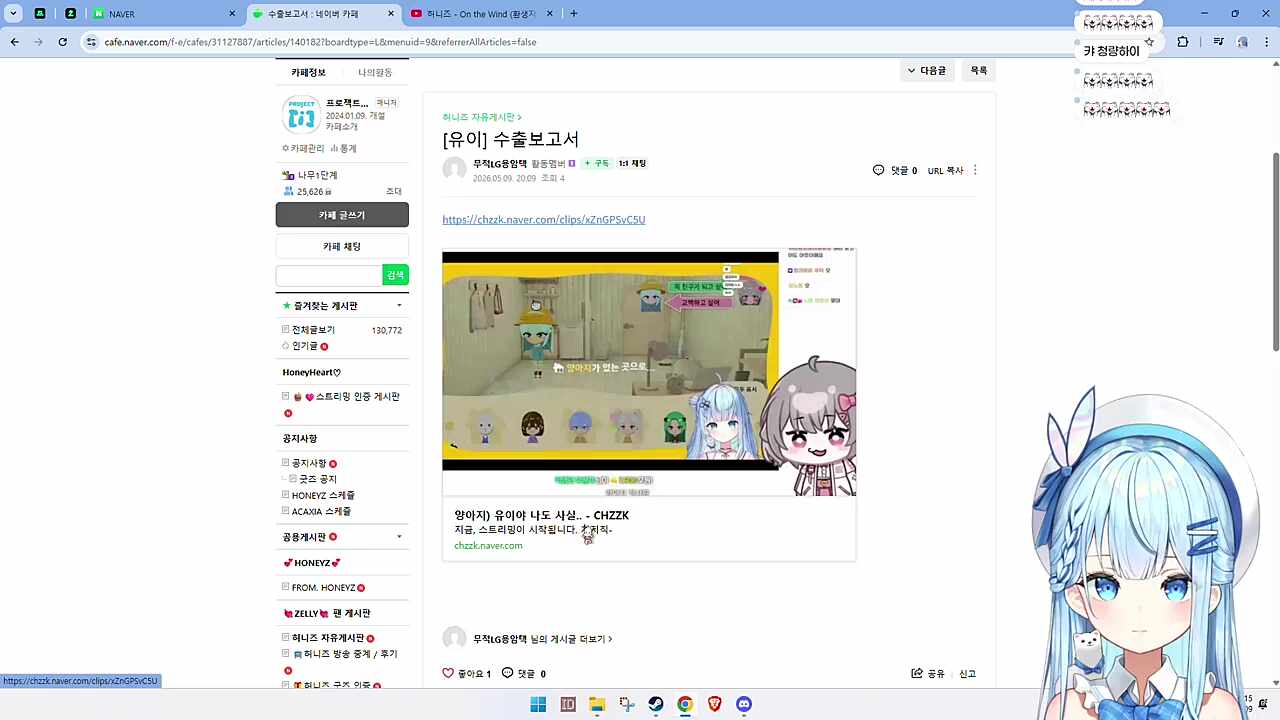Open comments via 댓글 0 icon at top
1280x720 pixels.
tap(894, 170)
